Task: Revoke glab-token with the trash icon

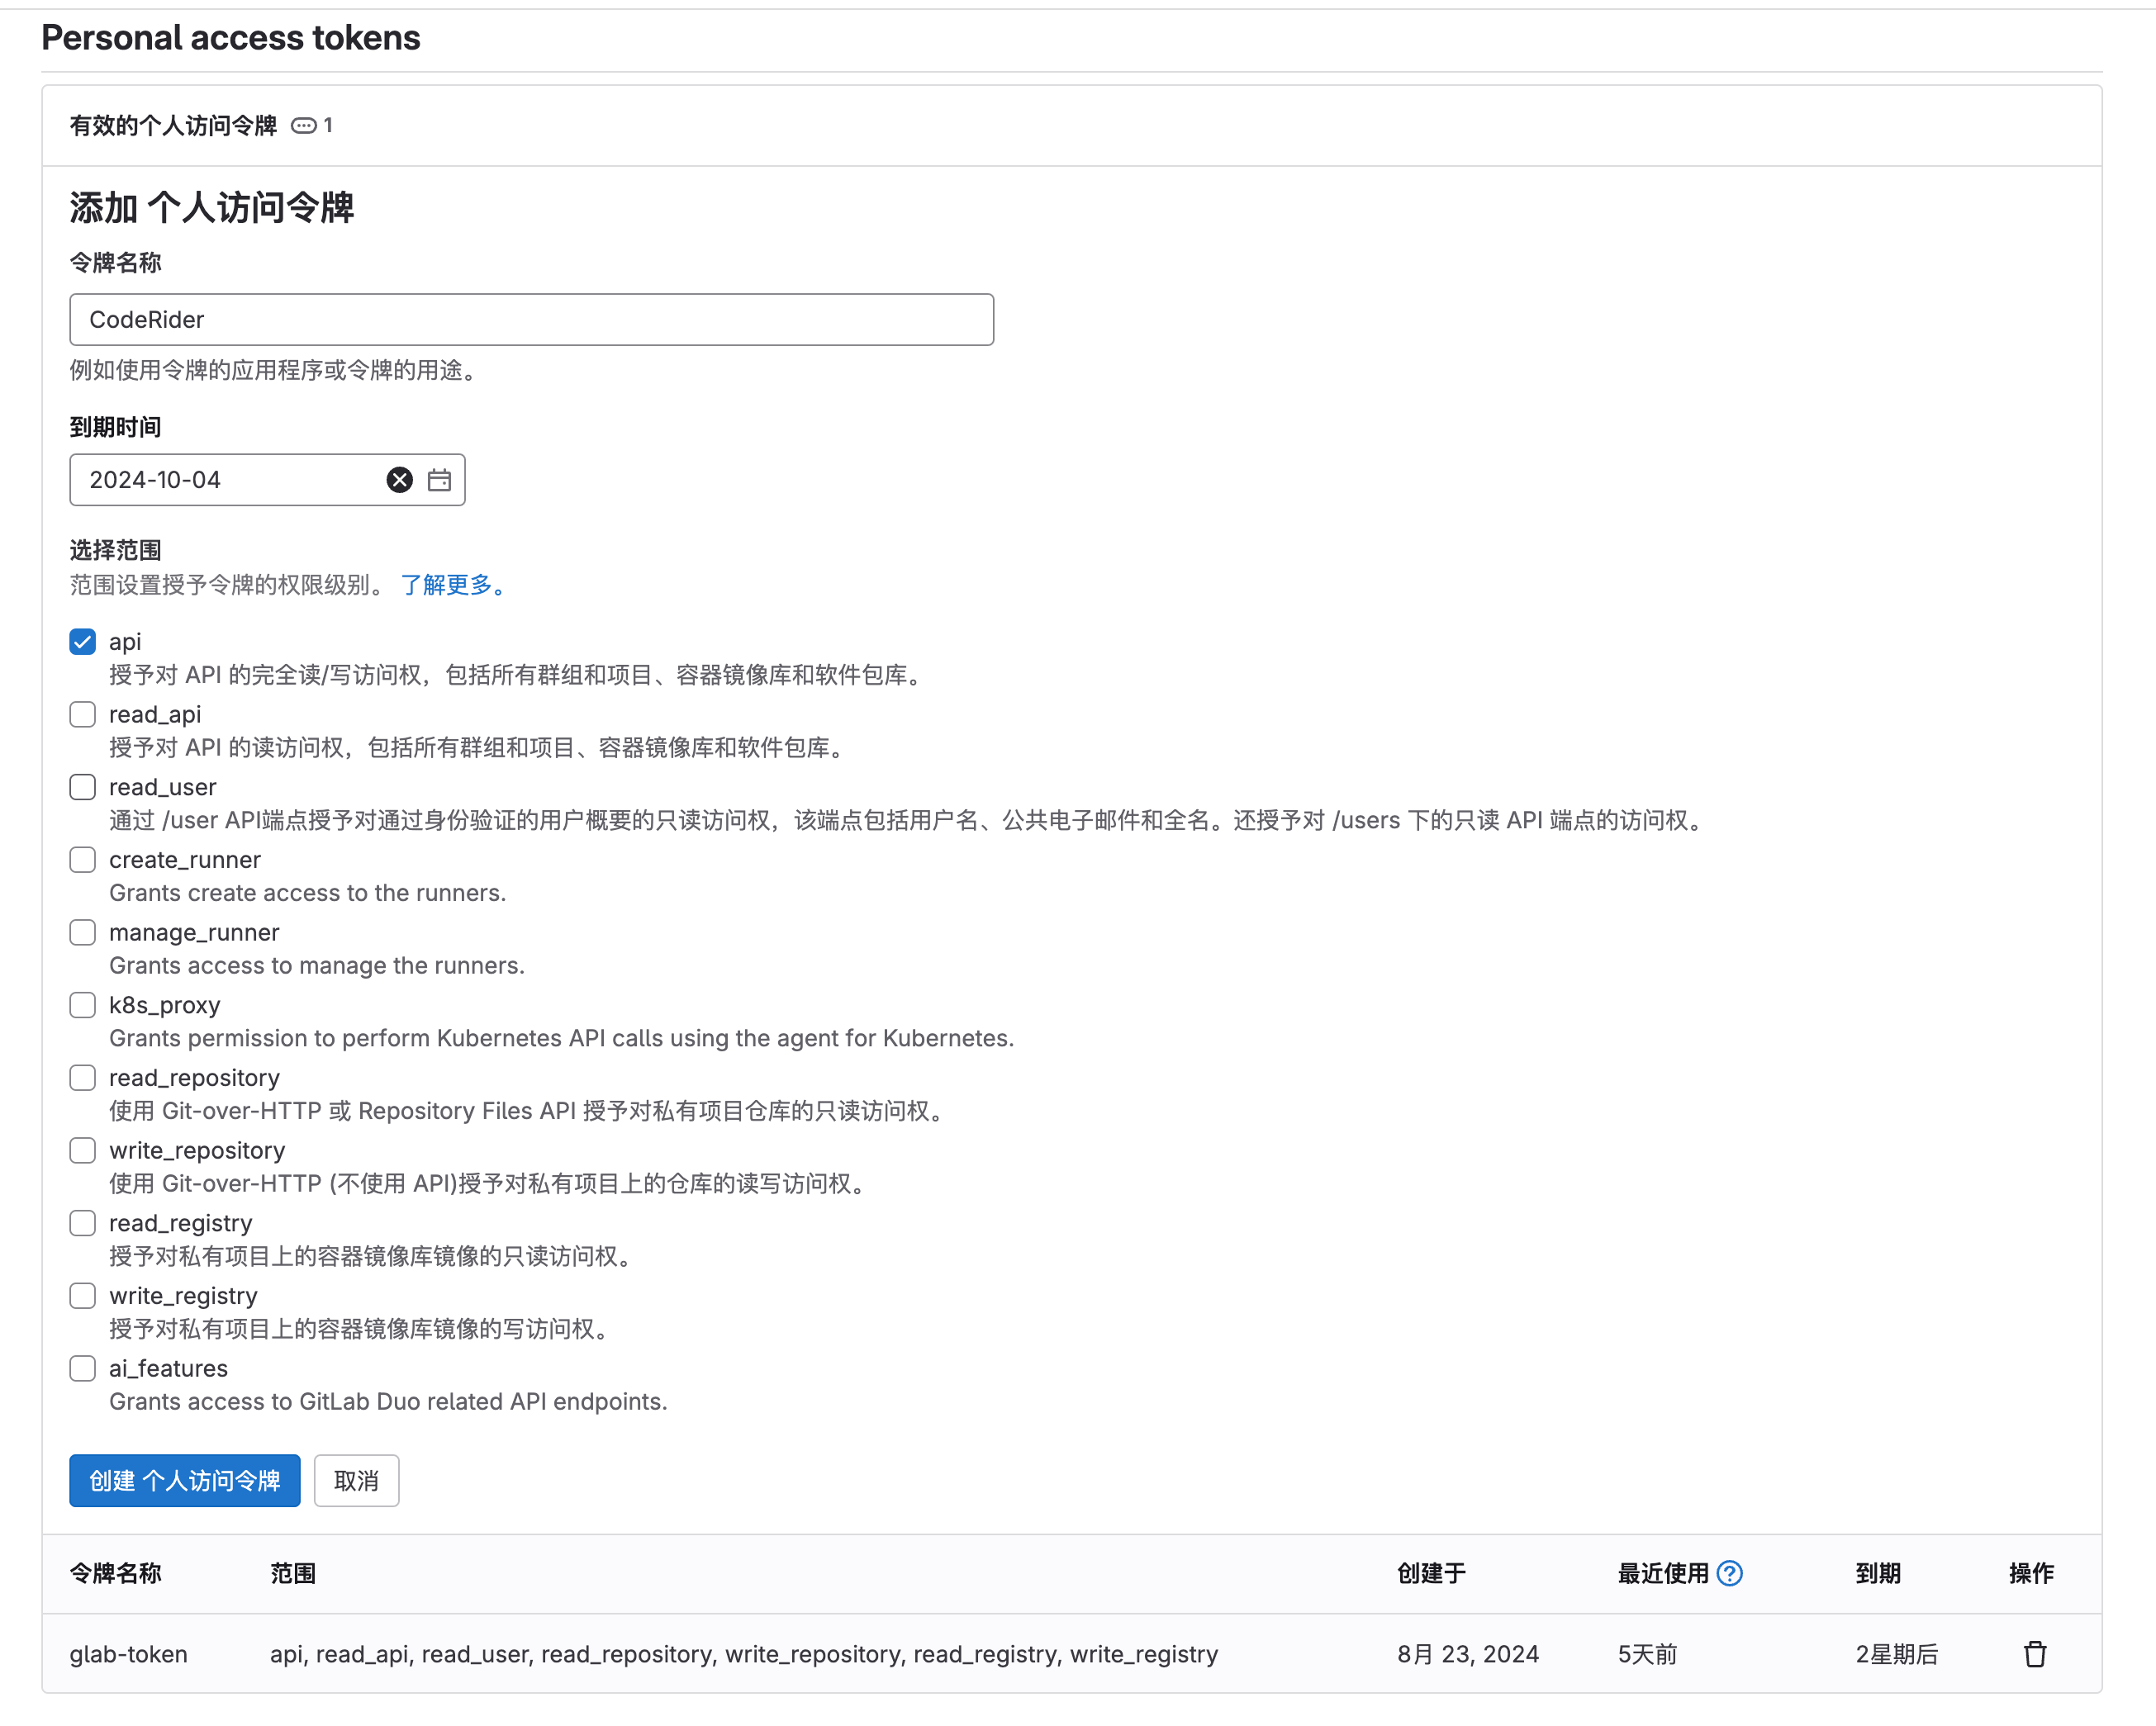Action: tap(2034, 1654)
